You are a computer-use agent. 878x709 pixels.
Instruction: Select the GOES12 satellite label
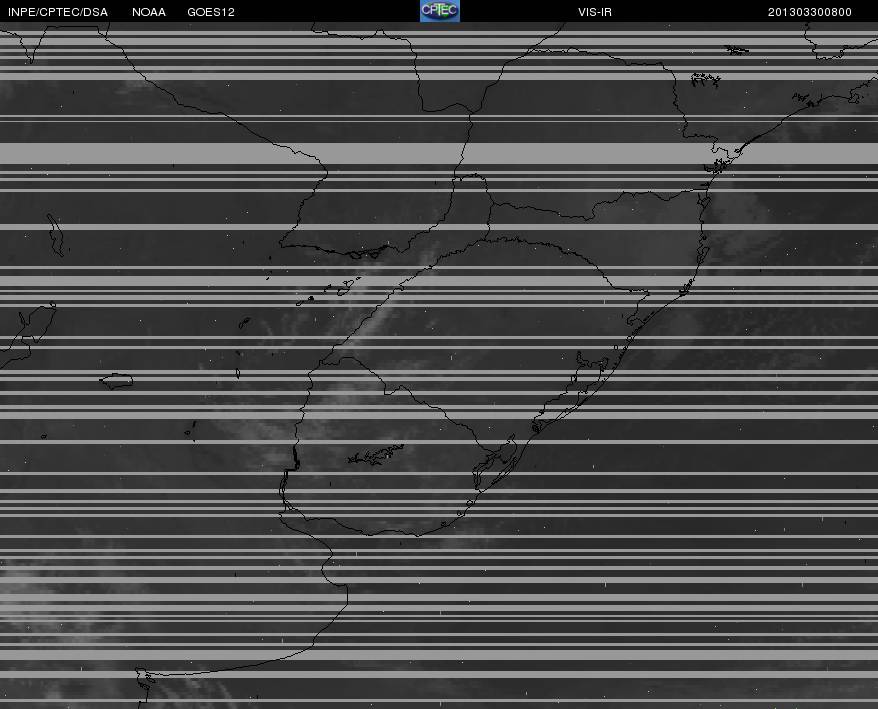211,12
